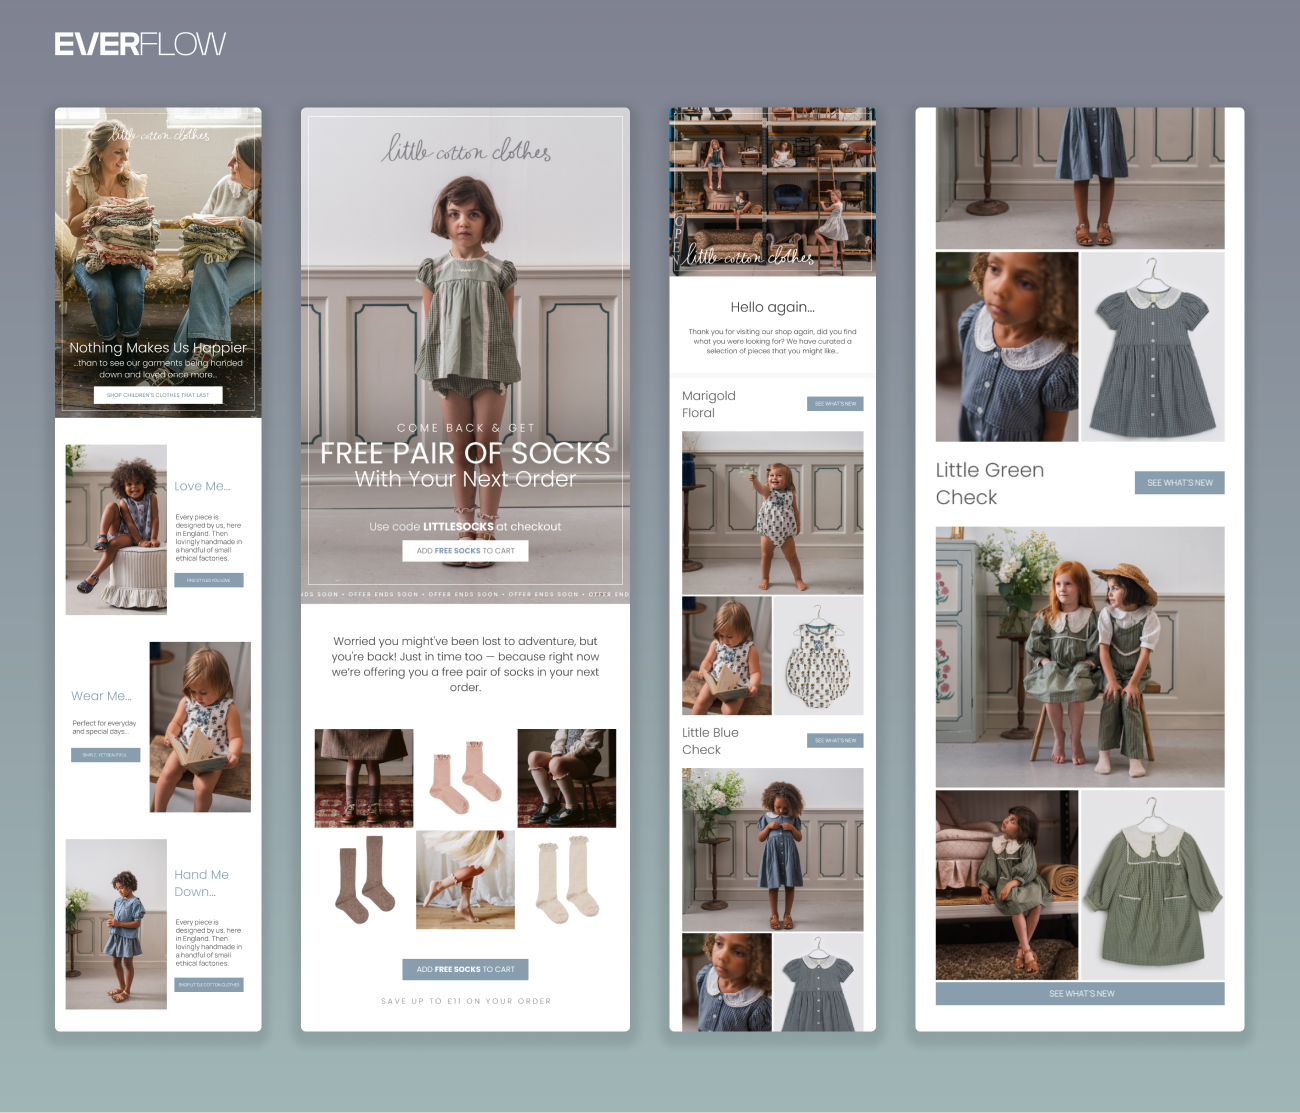Click the 'Hand Me Down...' heading
This screenshot has height=1113, width=1300.
tap(201, 883)
